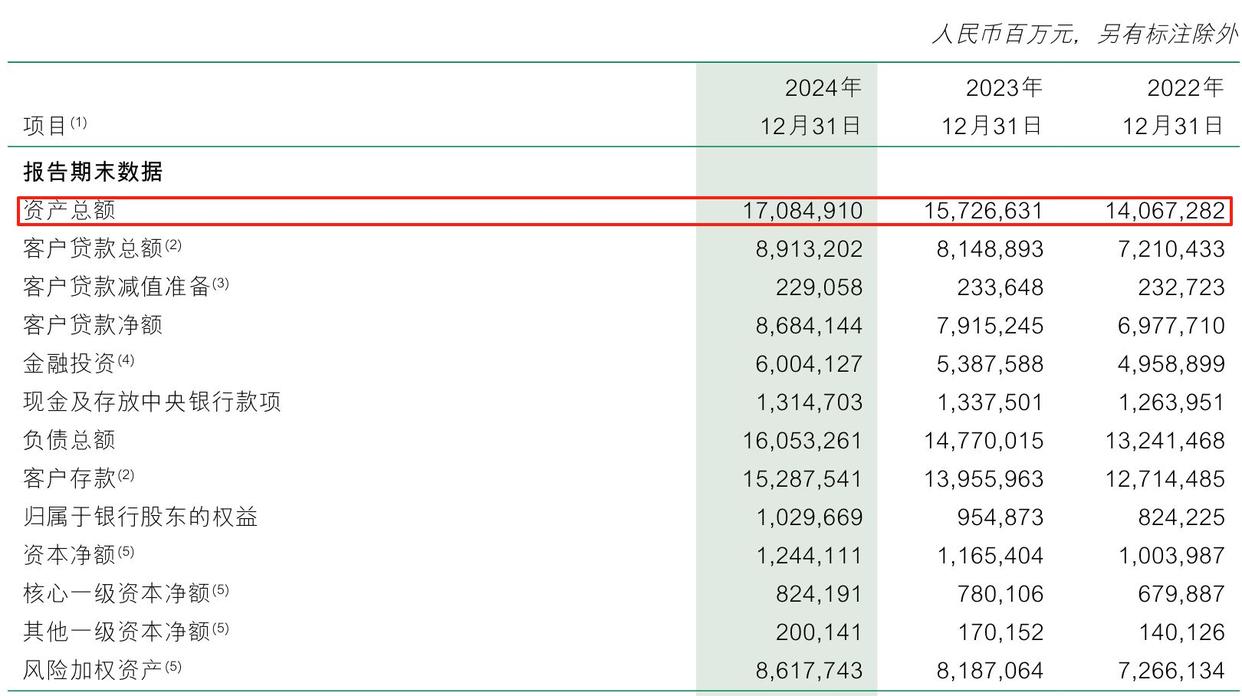Select the 项目 header label
Viewport: 1242px width, 696px height.
tap(45, 126)
